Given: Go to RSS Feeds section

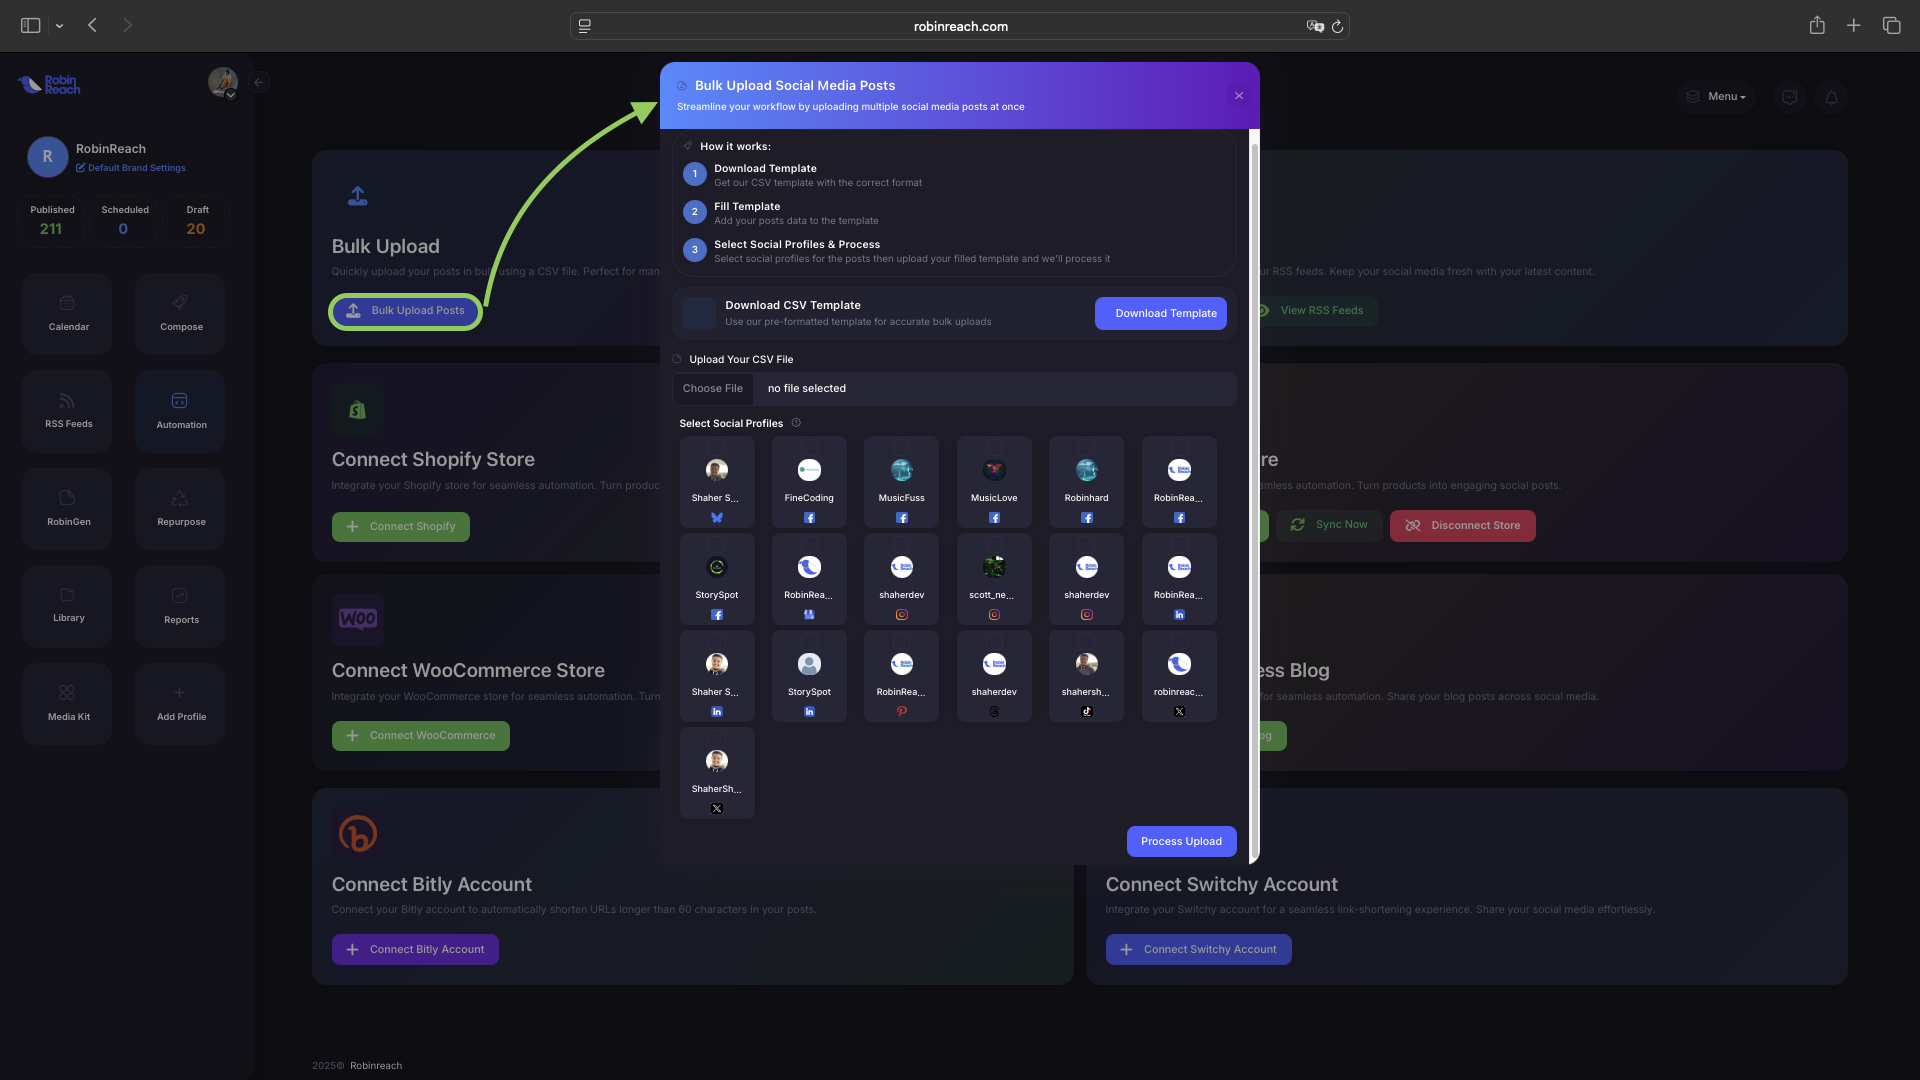Looking at the screenshot, I should point(68,410).
